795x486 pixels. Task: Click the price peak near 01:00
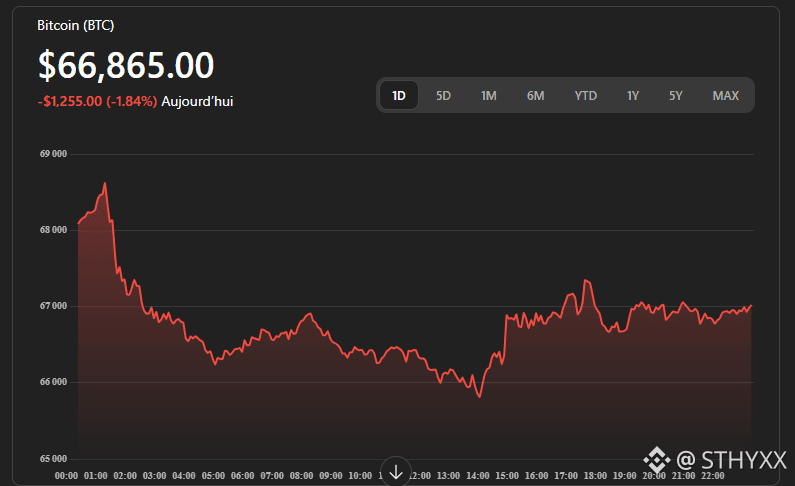click(x=105, y=183)
